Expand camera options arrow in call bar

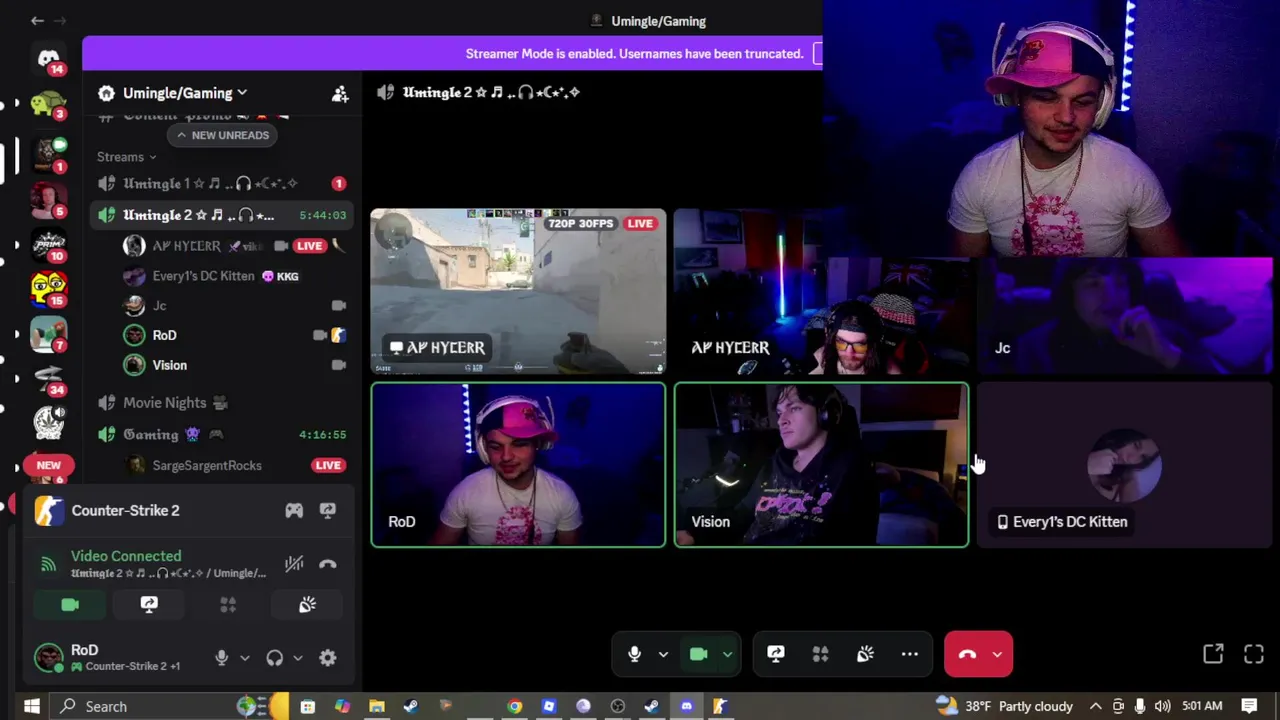(727, 654)
